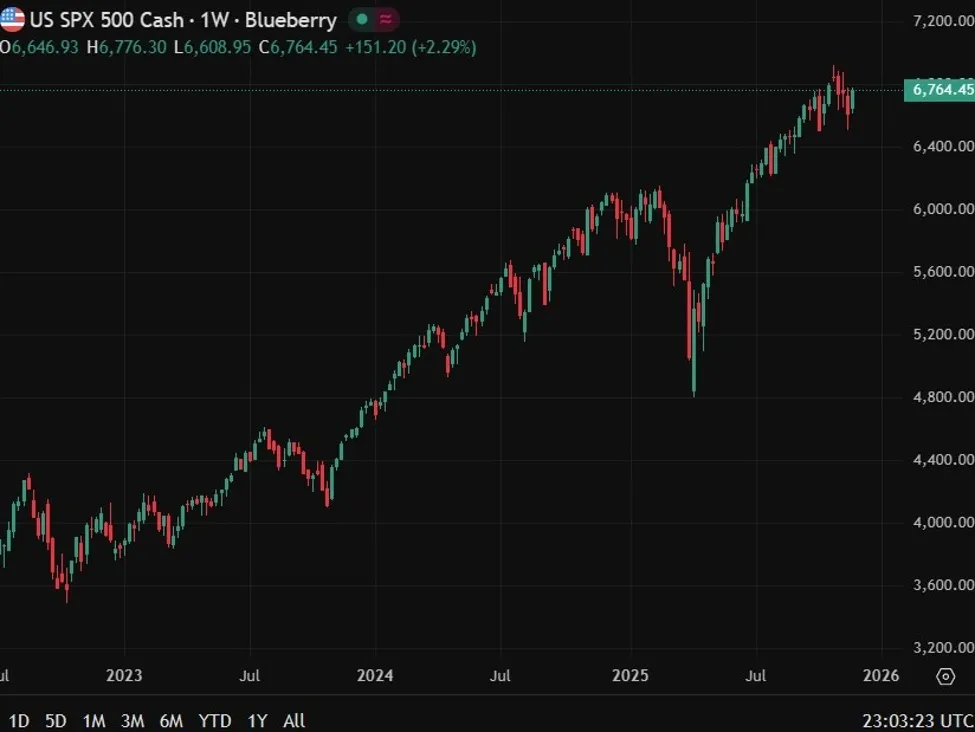Screen dimensions: 975x732
Task: Open chart settings hexagon gear icon
Action: tap(945, 677)
